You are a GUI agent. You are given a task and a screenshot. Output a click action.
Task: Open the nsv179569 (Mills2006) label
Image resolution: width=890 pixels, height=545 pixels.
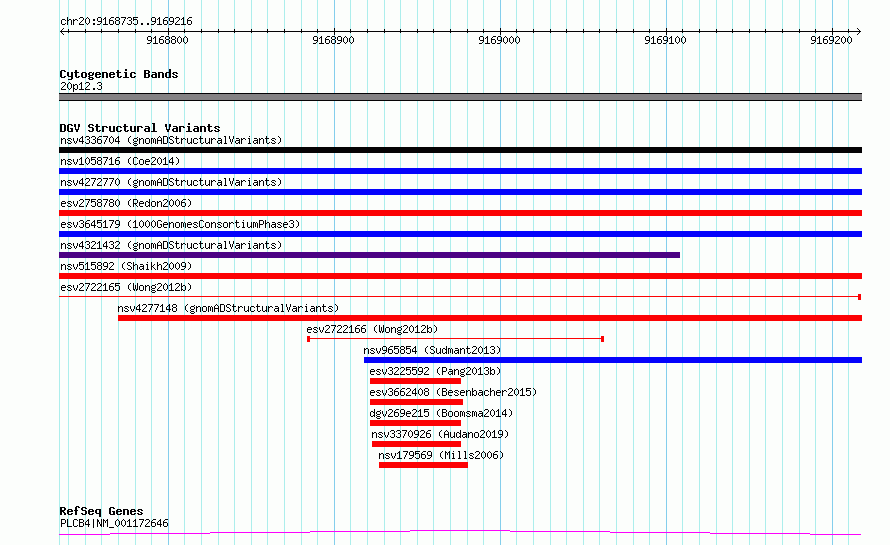point(441,455)
